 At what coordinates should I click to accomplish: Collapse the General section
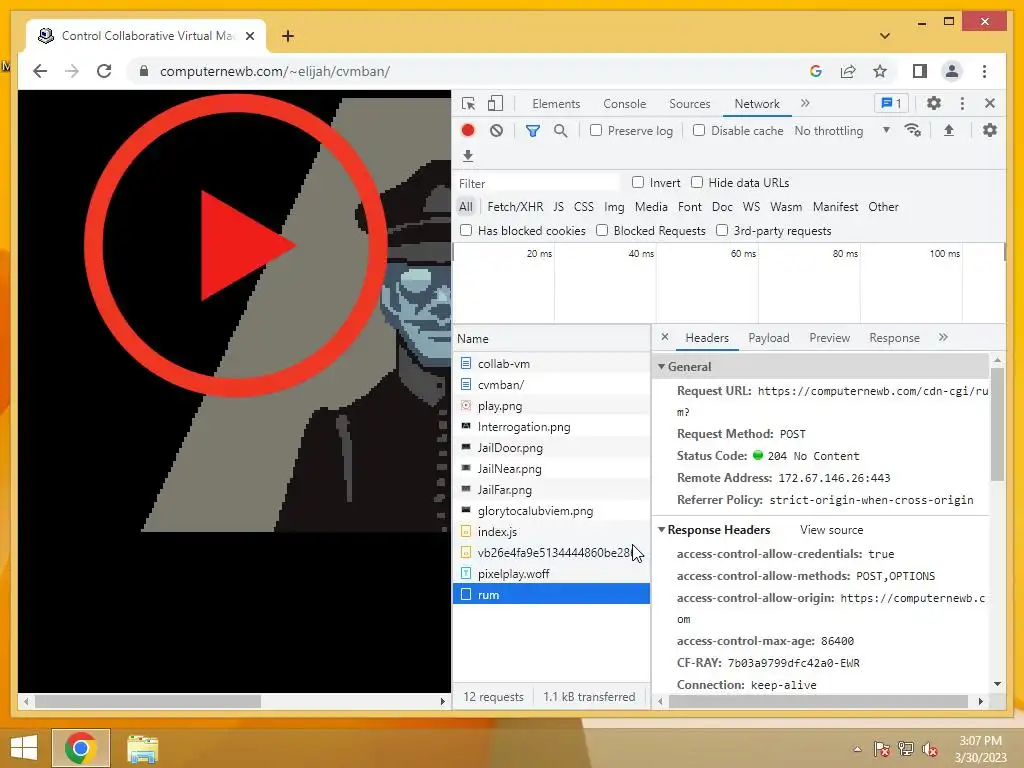click(x=662, y=366)
